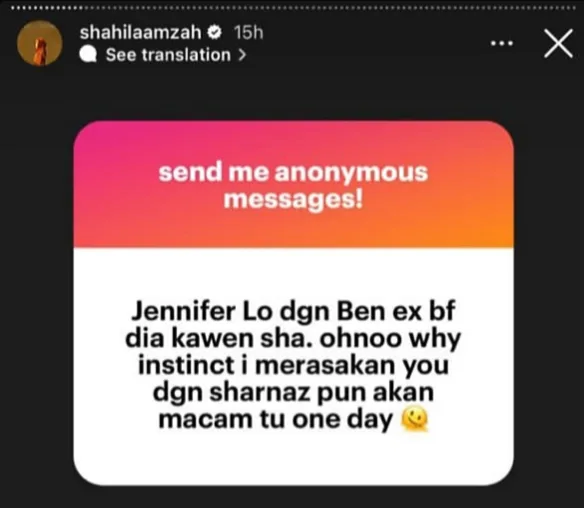The height and width of the screenshot is (508, 584).
Task: Tap the instinct i merasakan you line
Action: pyautogui.click(x=293, y=365)
